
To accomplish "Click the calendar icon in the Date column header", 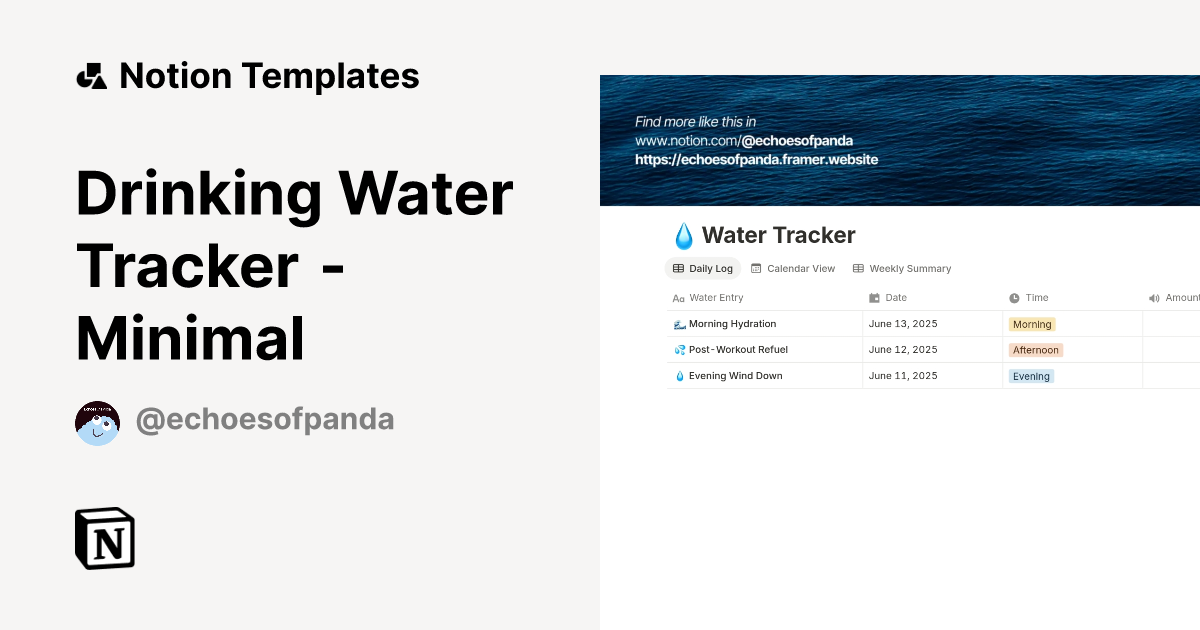I will (x=872, y=297).
